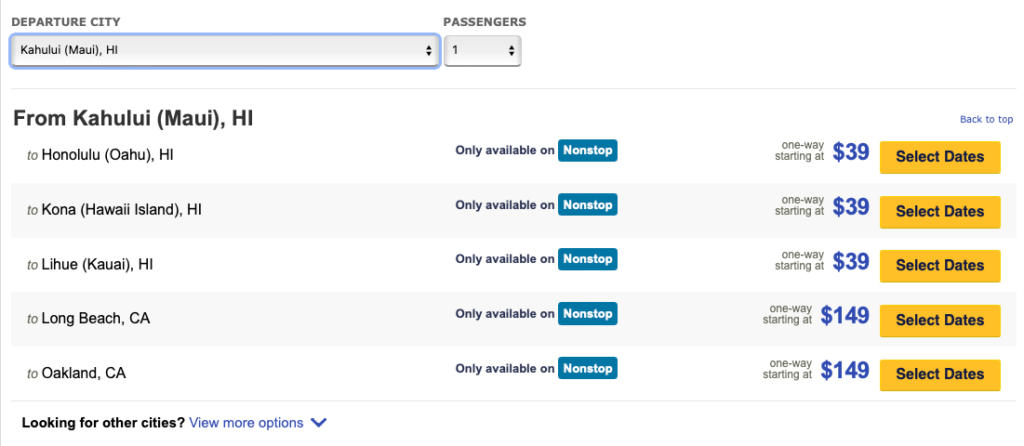Select Dates for Oakland flight
This screenshot has width=1024, height=446.
pyautogui.click(x=940, y=374)
